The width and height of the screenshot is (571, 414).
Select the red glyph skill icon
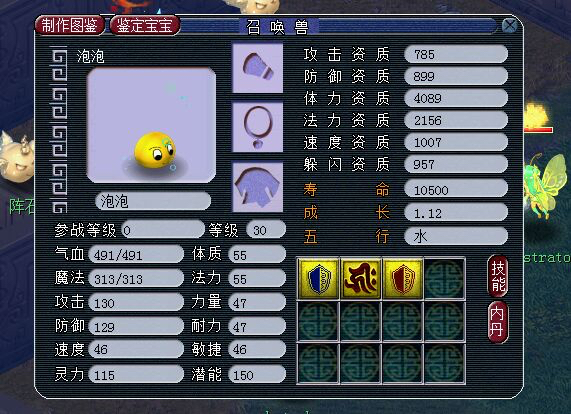pos(361,279)
